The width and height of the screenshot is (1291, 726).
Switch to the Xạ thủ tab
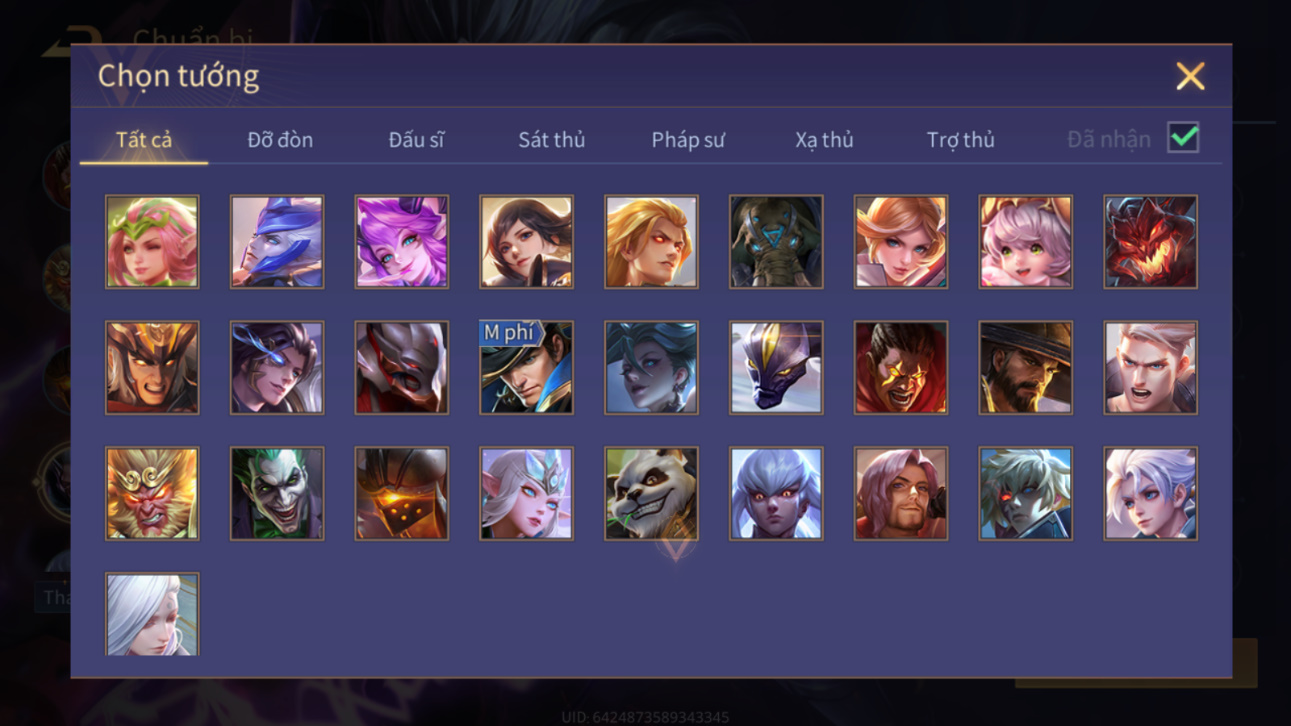[x=824, y=140]
